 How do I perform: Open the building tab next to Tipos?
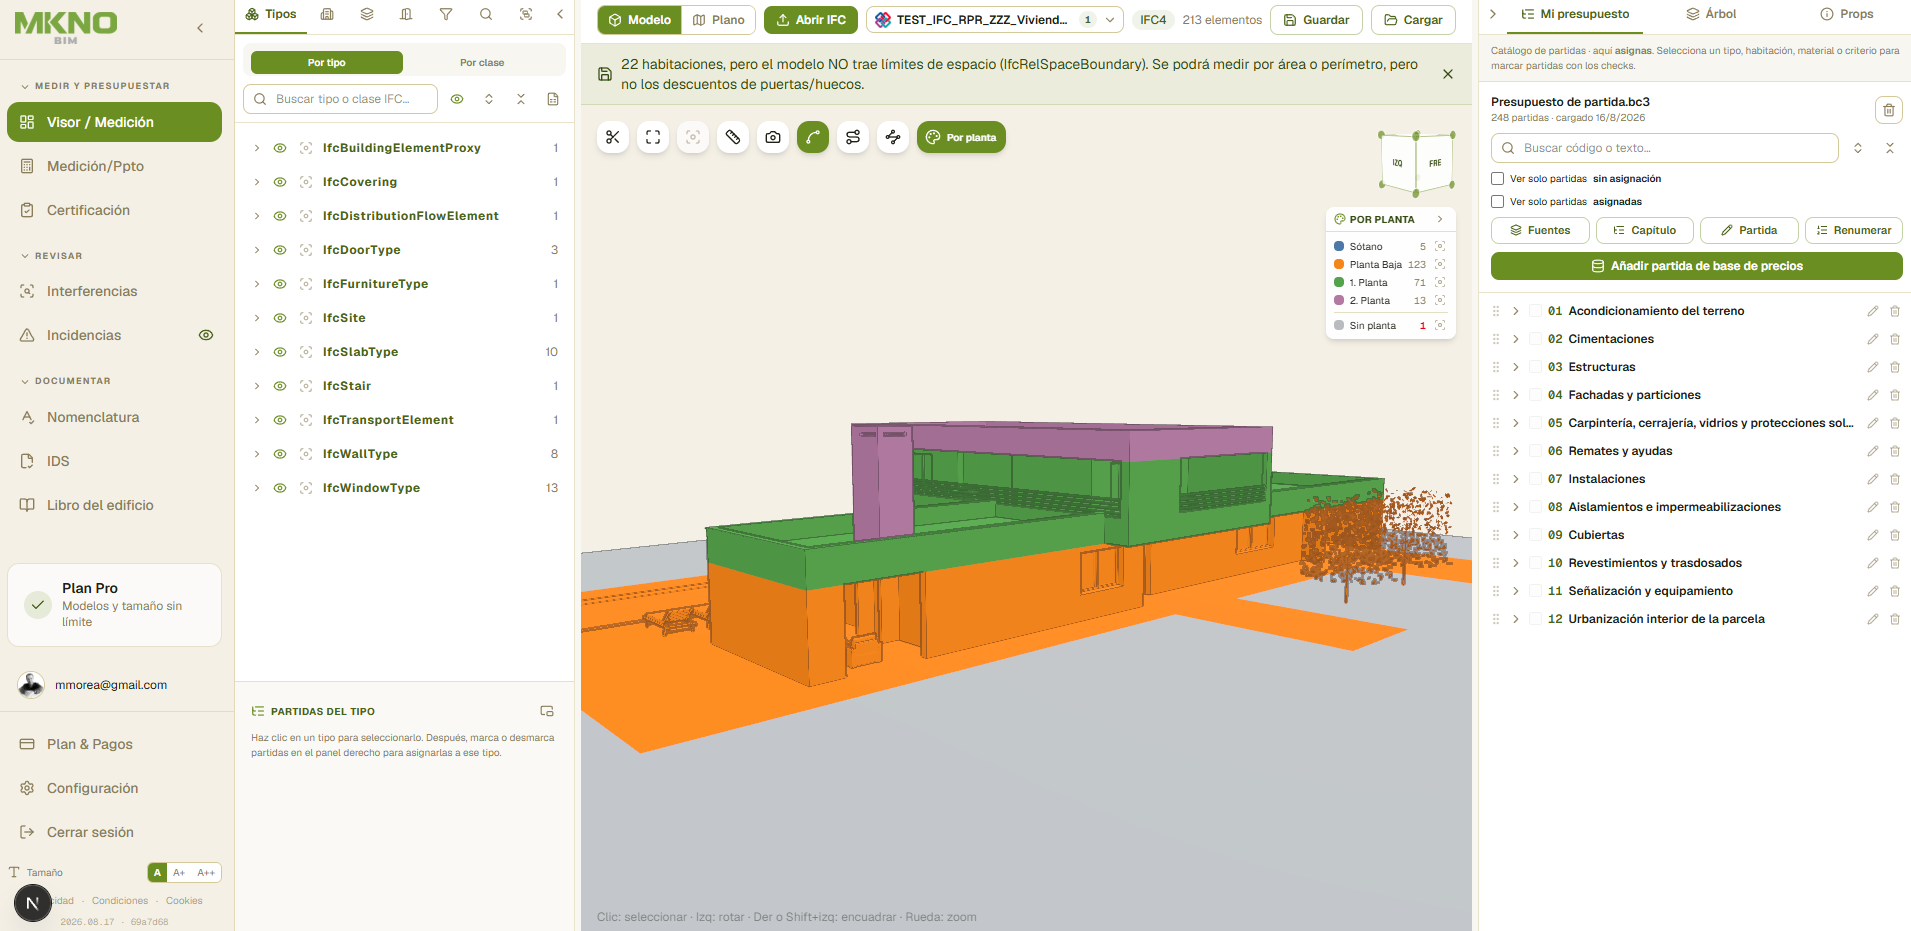327,14
